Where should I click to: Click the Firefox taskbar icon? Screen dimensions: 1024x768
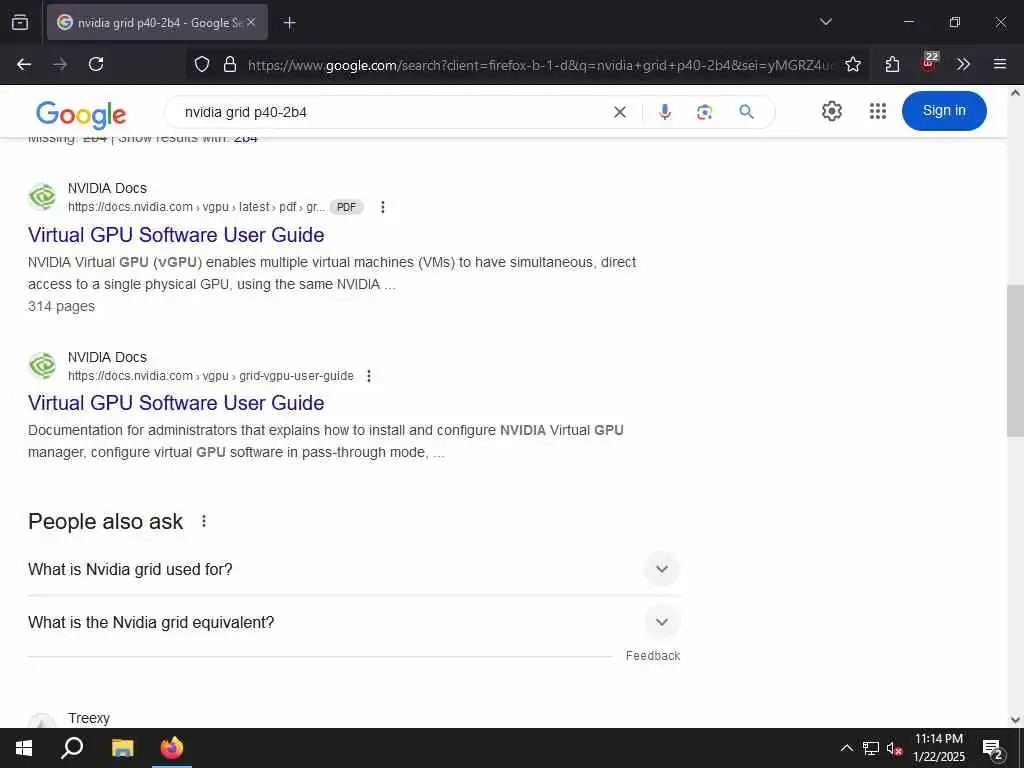coord(172,748)
